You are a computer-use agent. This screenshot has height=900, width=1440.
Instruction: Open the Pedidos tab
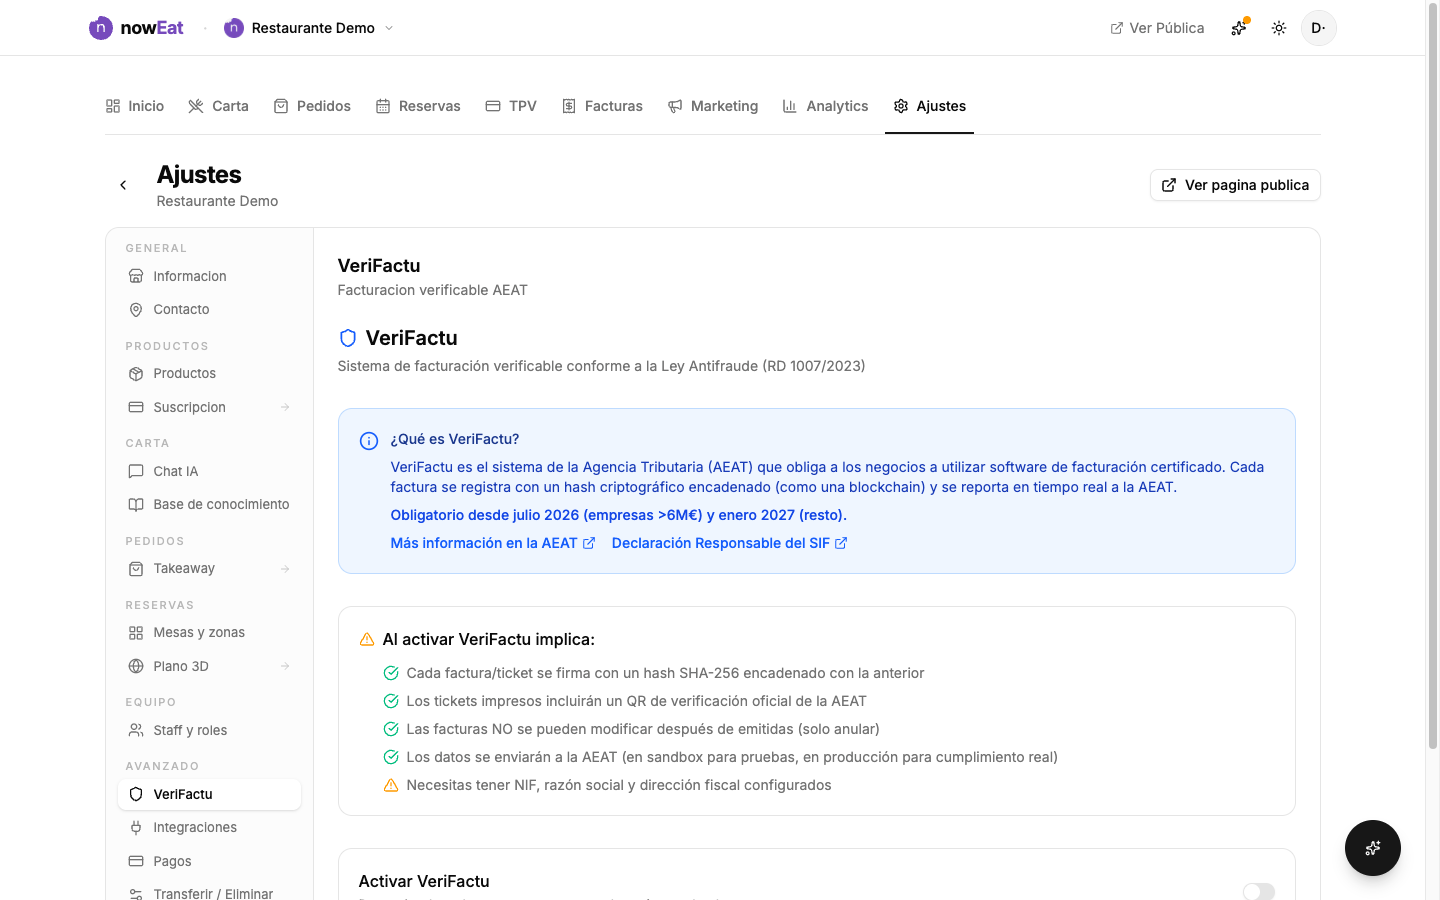[x=312, y=106]
